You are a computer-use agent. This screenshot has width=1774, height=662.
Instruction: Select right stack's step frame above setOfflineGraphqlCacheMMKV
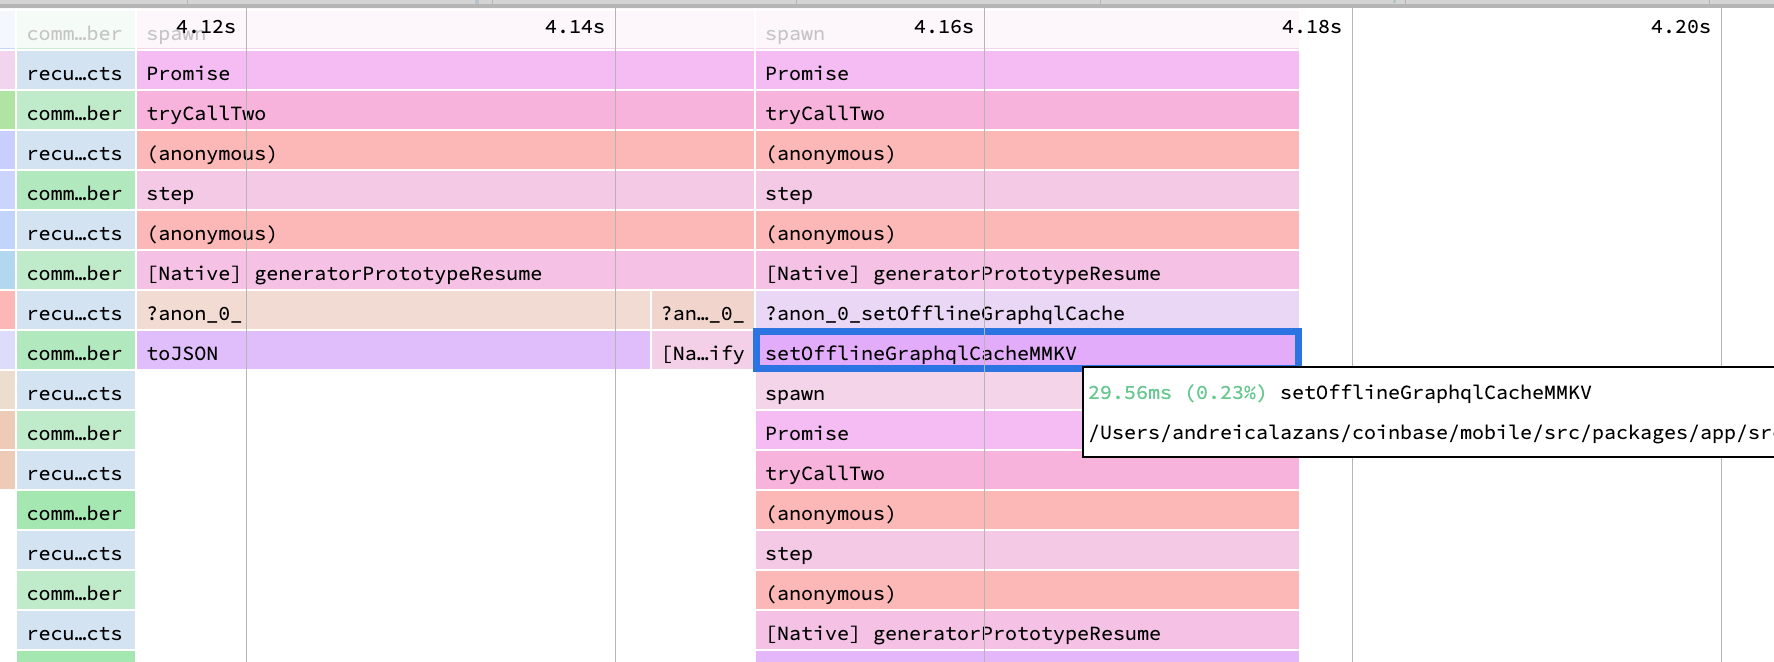(x=1027, y=191)
